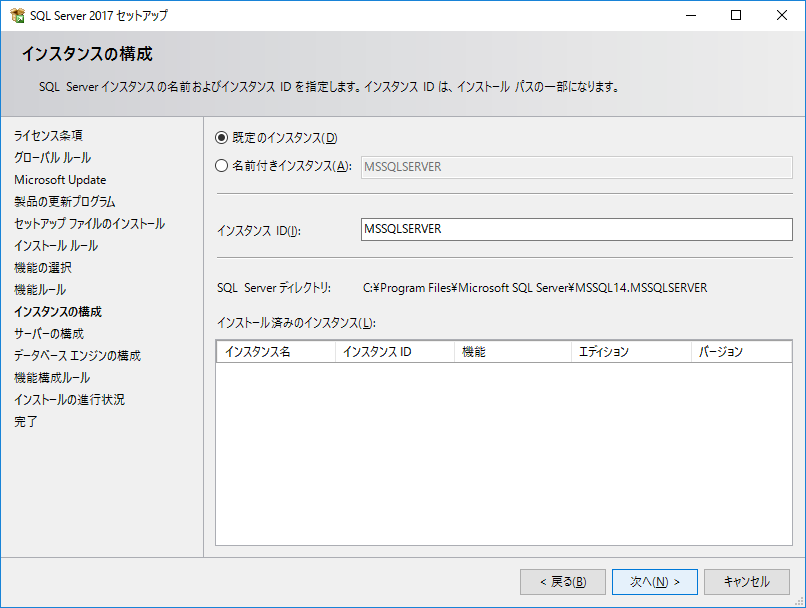Screen dimensions: 806x608
Task: Click the bold インスタンスの構成 step
Action: [58, 312]
